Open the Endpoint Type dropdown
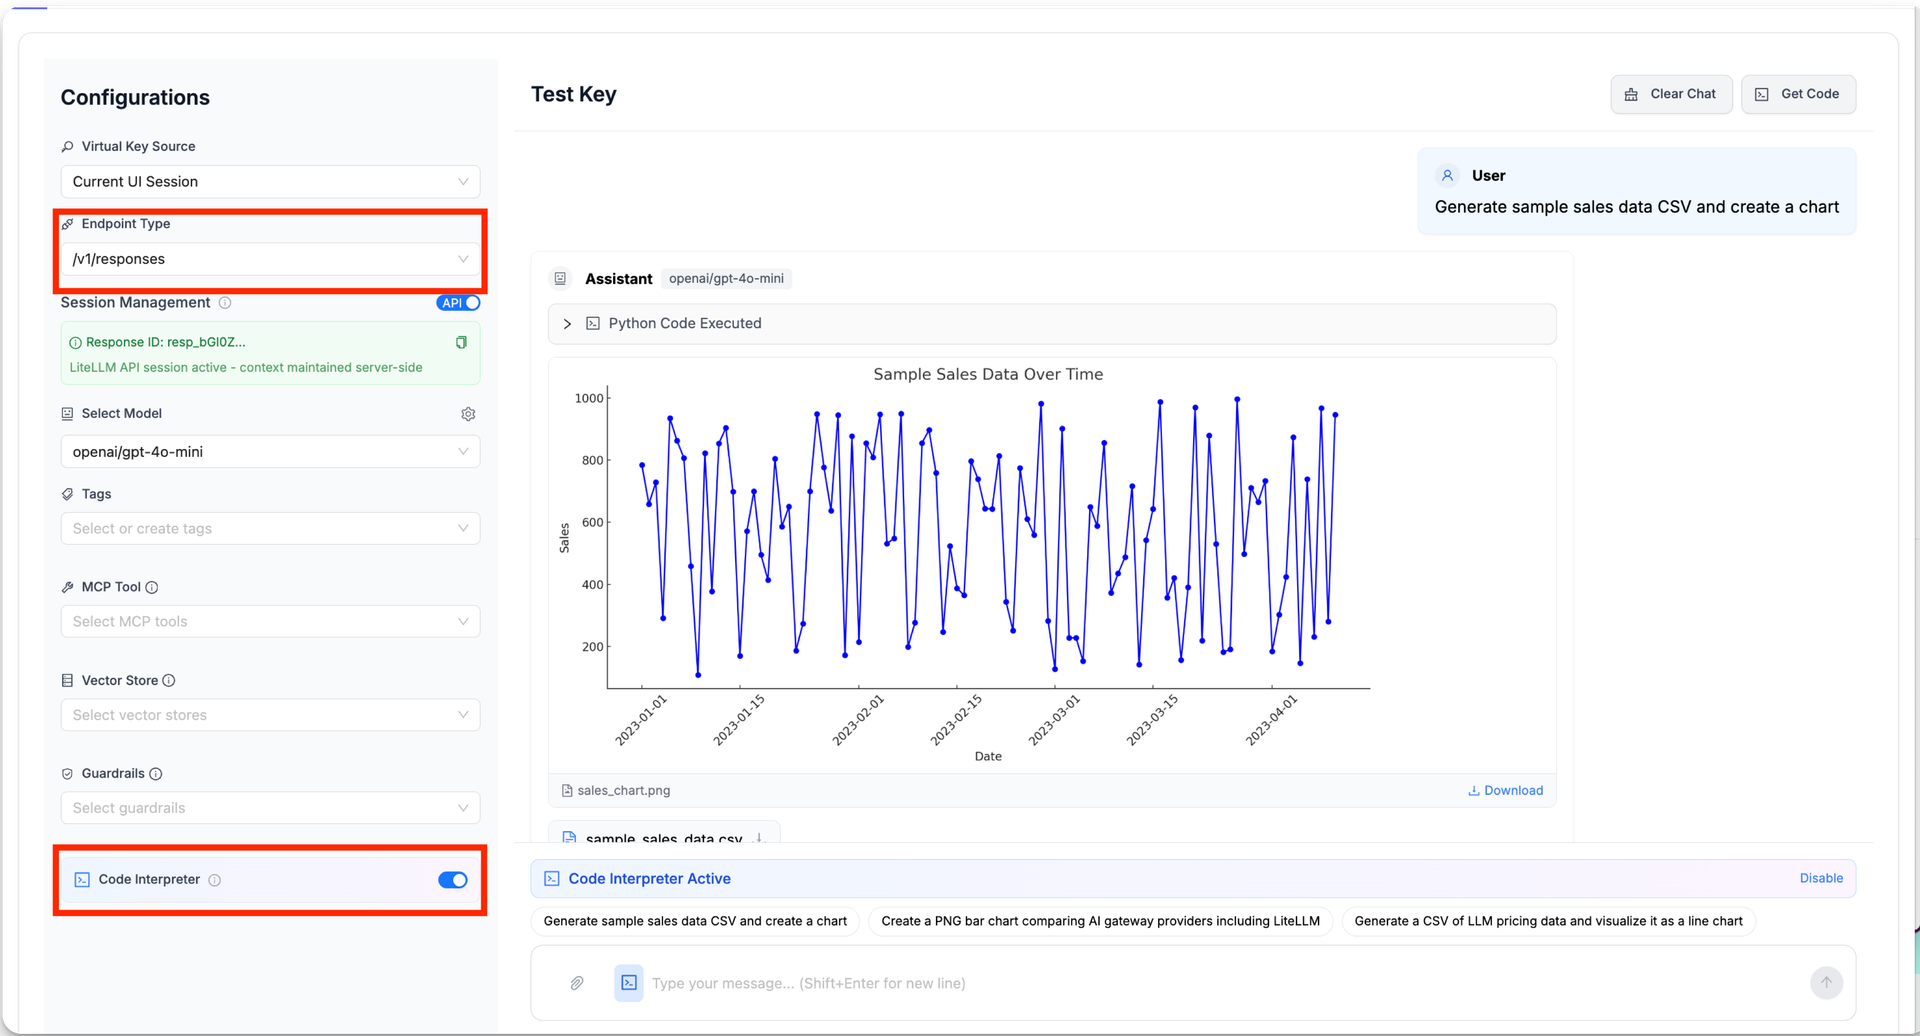Viewport: 1920px width, 1036px height. pos(270,259)
